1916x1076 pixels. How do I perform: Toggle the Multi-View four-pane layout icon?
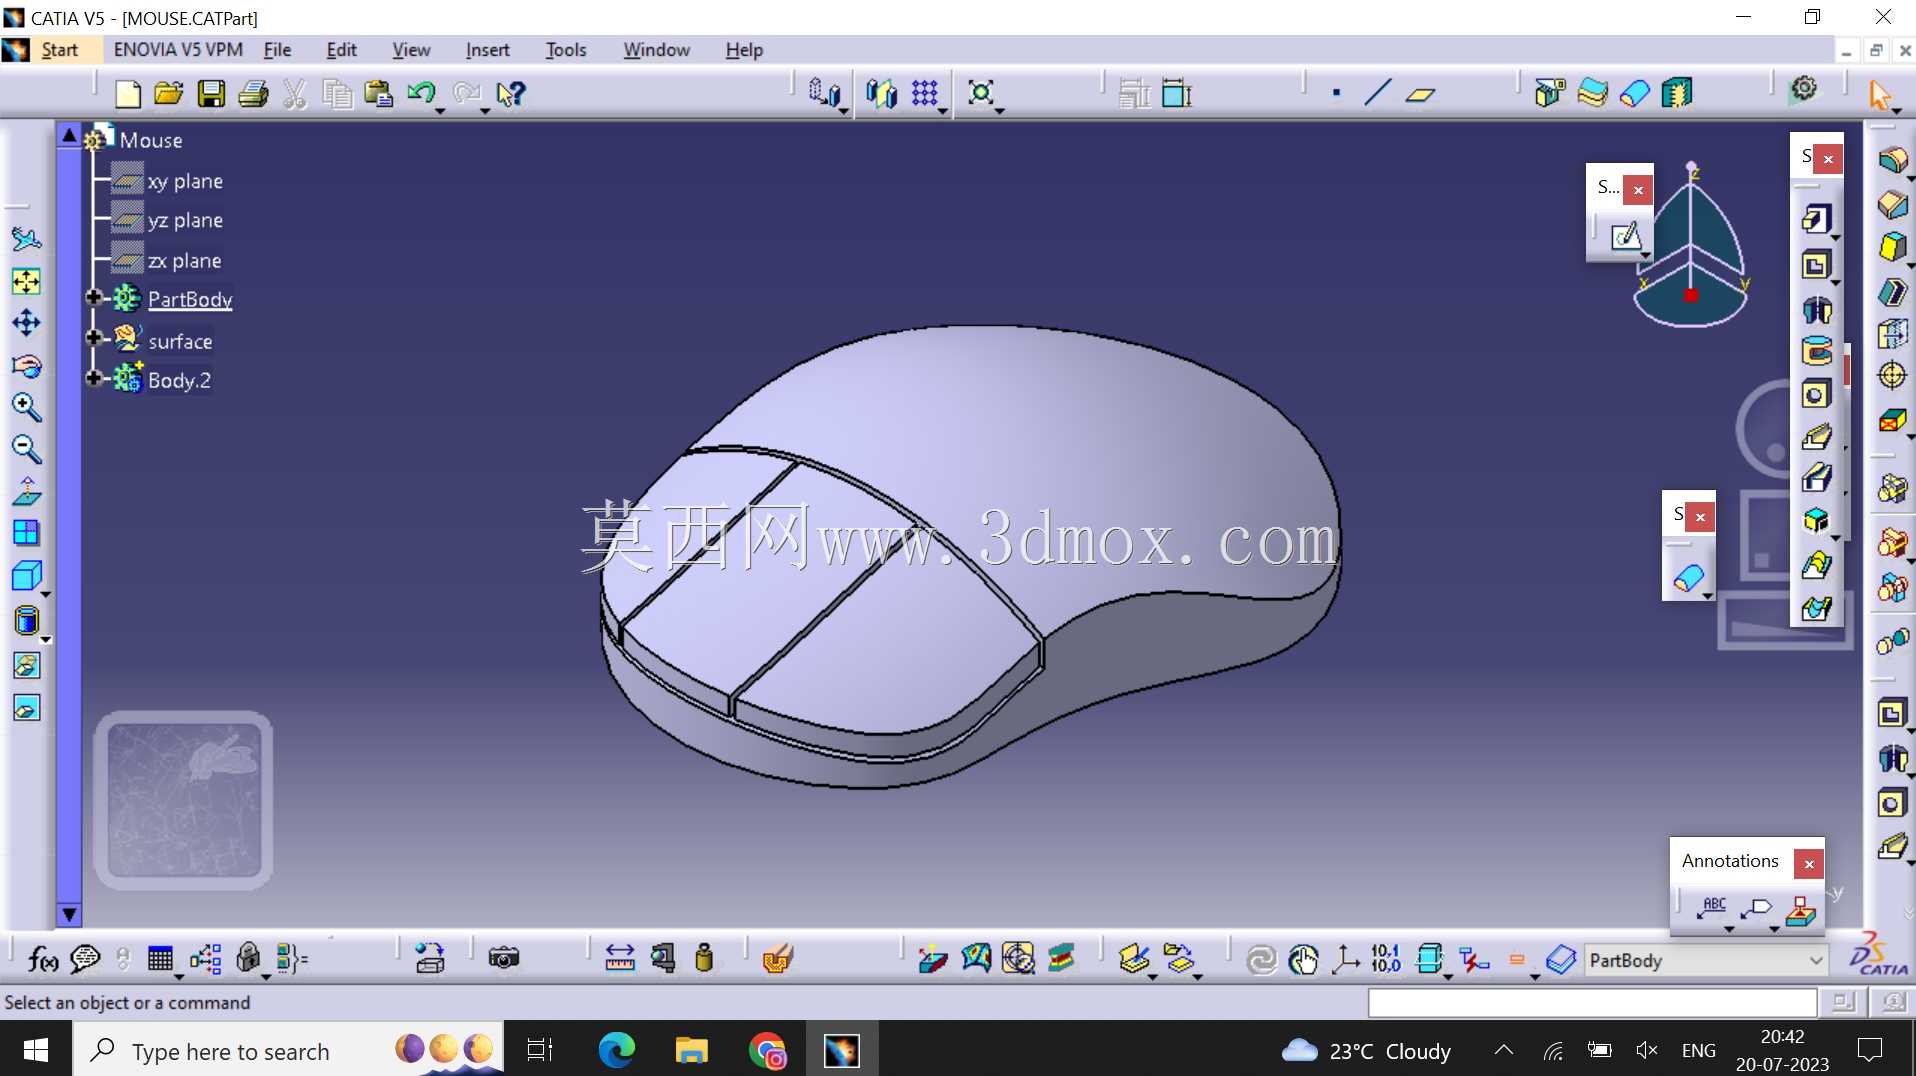tap(27, 533)
